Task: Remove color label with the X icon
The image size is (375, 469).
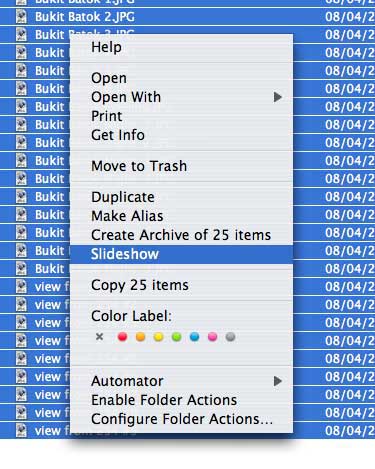Action: pos(99,337)
